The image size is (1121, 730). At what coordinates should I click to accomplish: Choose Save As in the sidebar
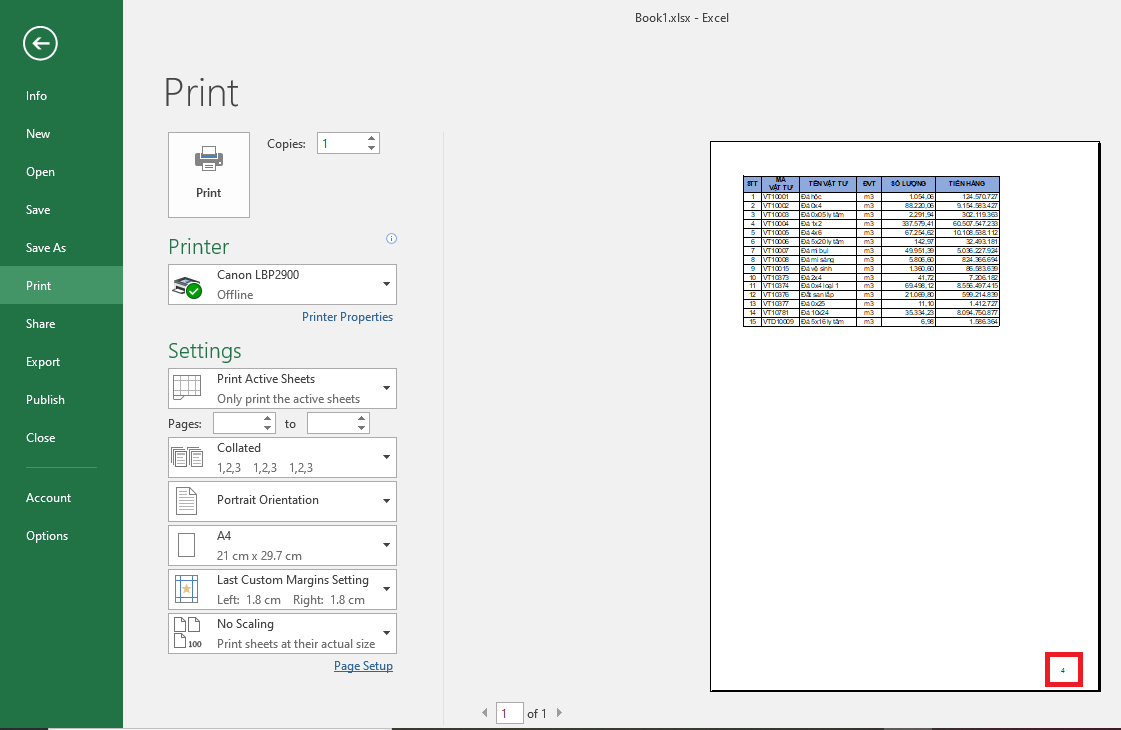(61, 247)
